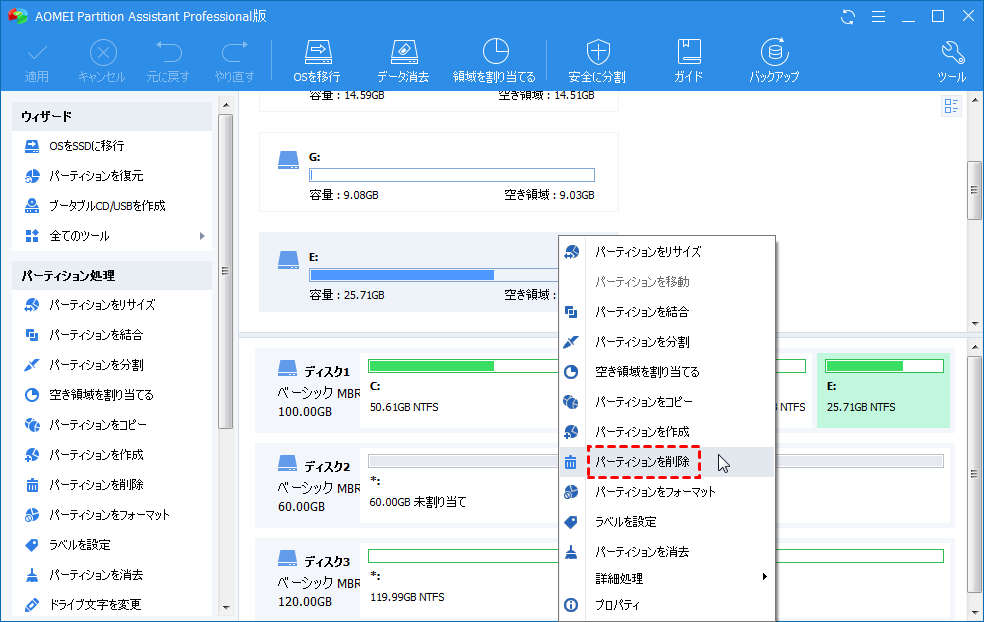
Task: Select the 60.00GB 未割り当て space on ディスク2
Action: click(460, 486)
